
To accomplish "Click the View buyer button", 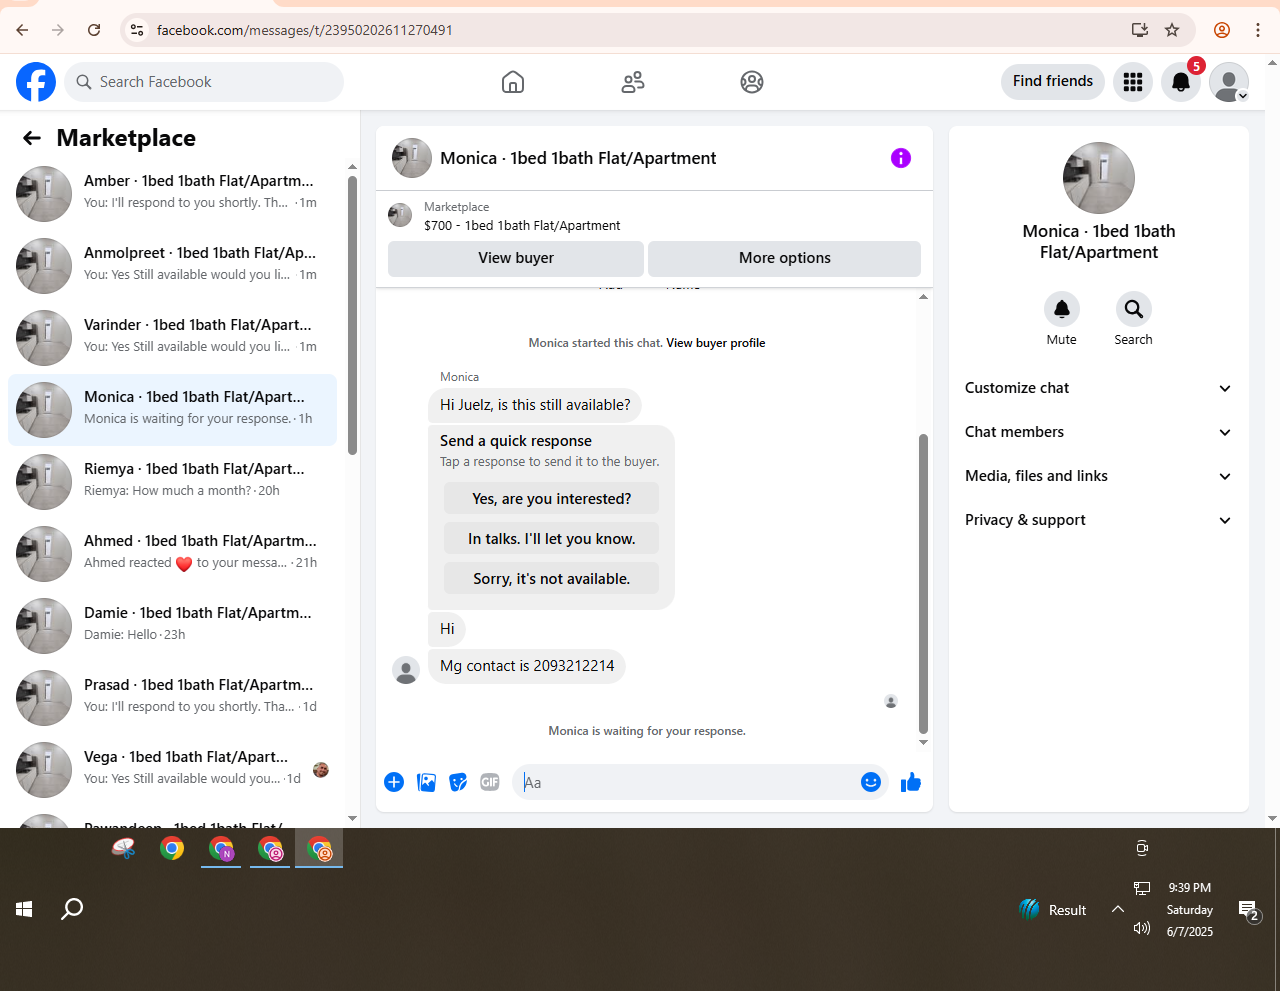I will pos(516,258).
